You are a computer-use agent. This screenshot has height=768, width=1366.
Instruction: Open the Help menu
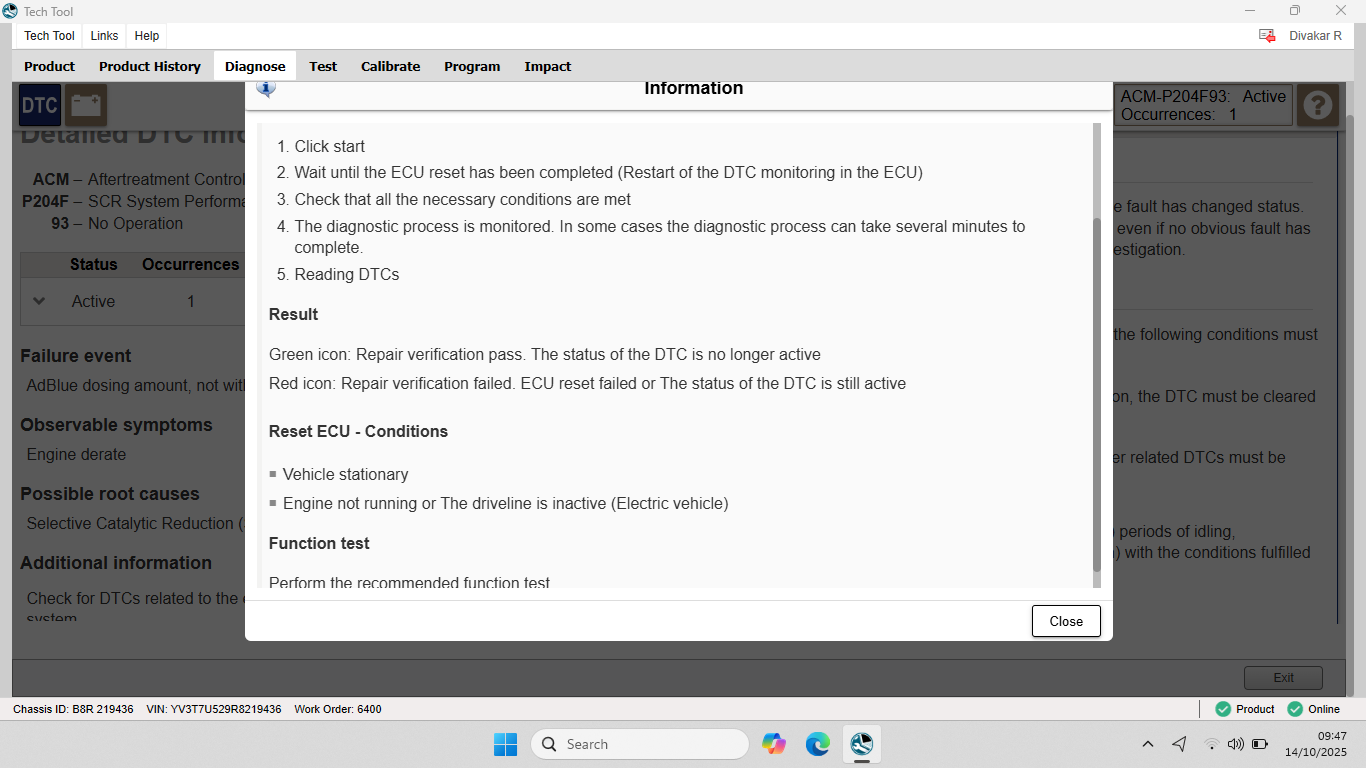coord(147,36)
